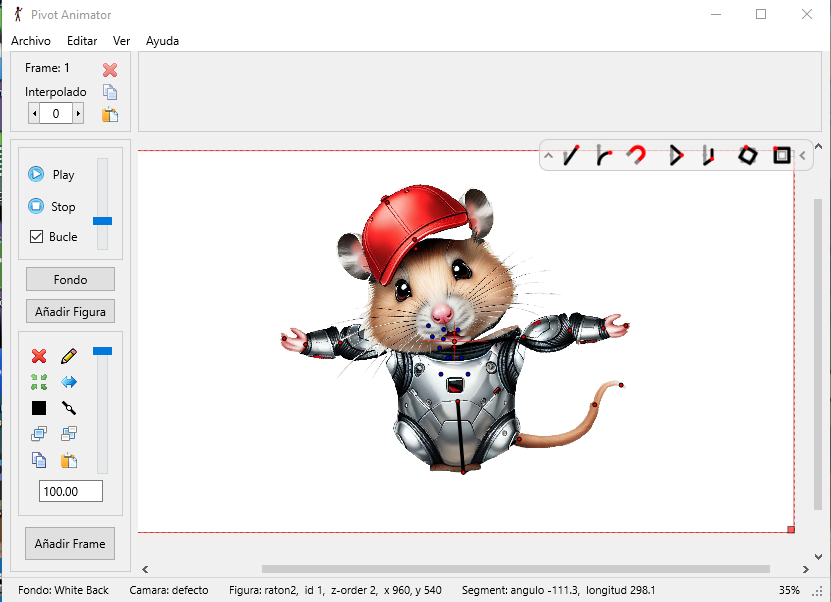Open figure color black swatch
831x602 pixels.
coord(39,408)
